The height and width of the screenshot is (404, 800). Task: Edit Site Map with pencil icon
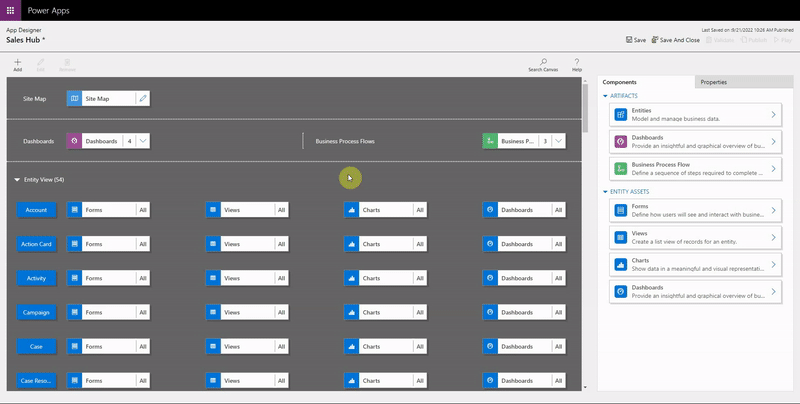(143, 98)
